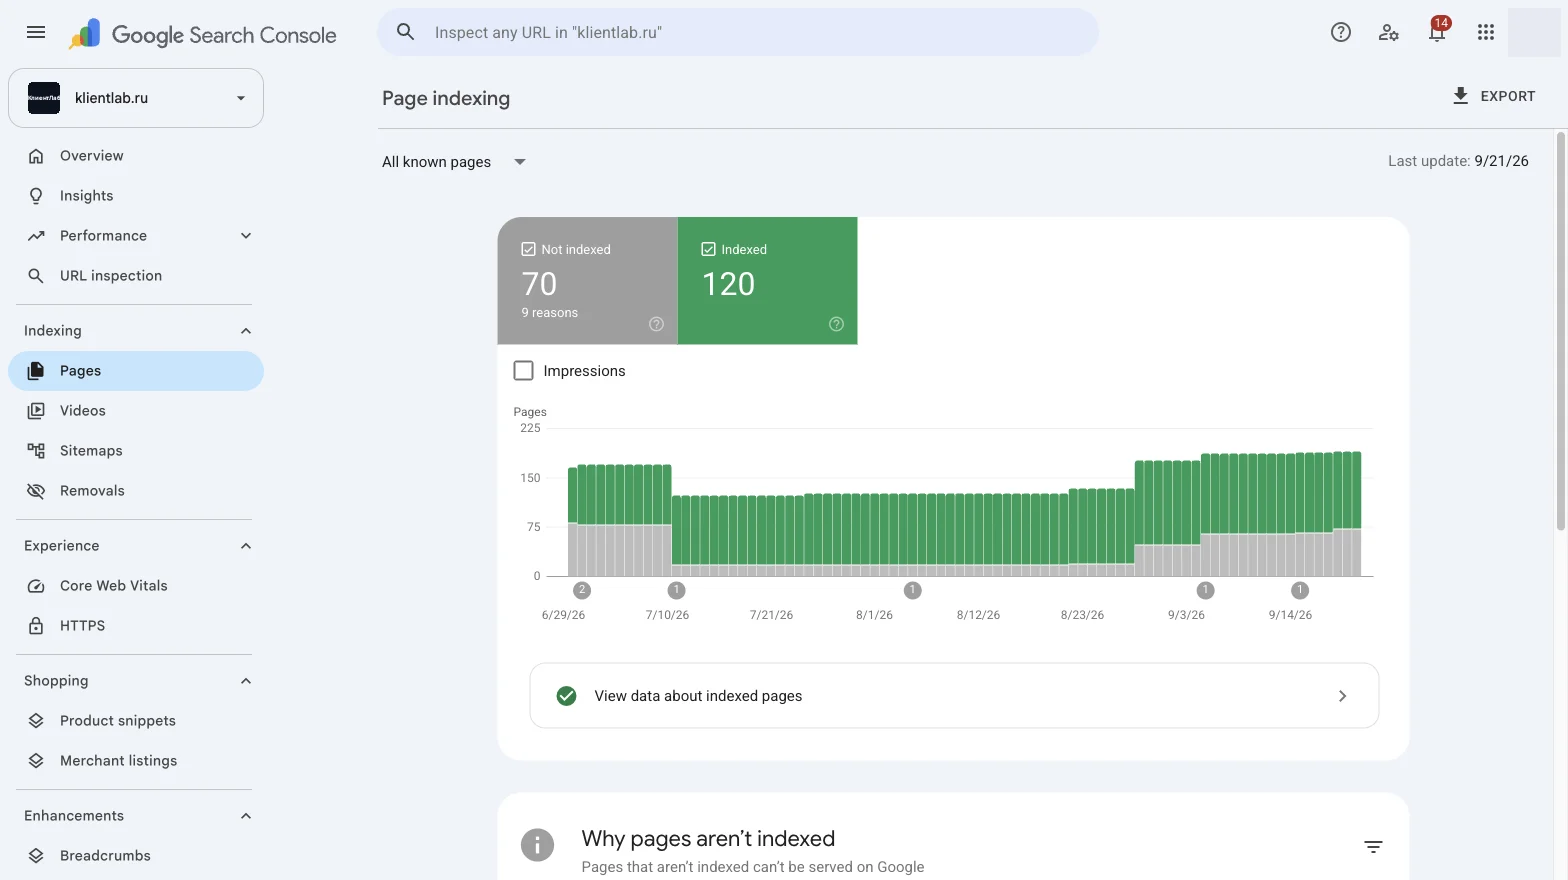Enable the Impressions checkbox
This screenshot has height=880, width=1568.
click(523, 371)
